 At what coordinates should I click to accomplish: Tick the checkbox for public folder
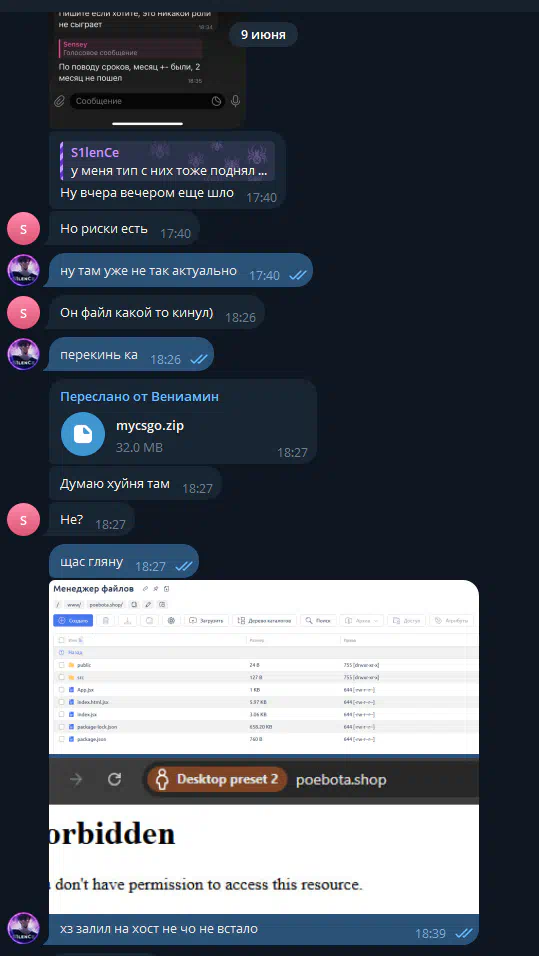pyautogui.click(x=61, y=665)
